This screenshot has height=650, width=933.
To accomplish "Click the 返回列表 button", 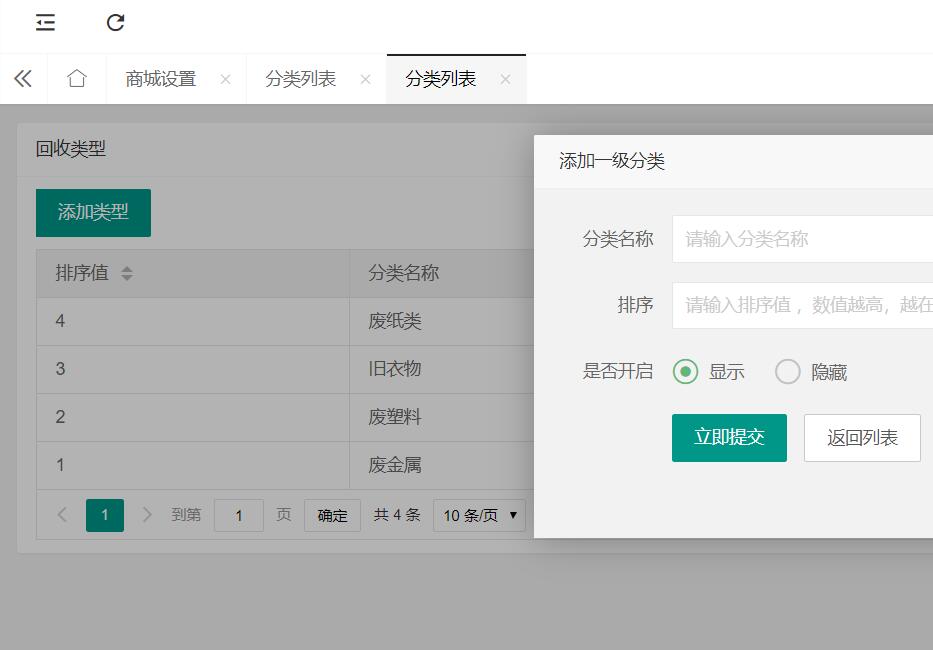I will coord(862,438).
